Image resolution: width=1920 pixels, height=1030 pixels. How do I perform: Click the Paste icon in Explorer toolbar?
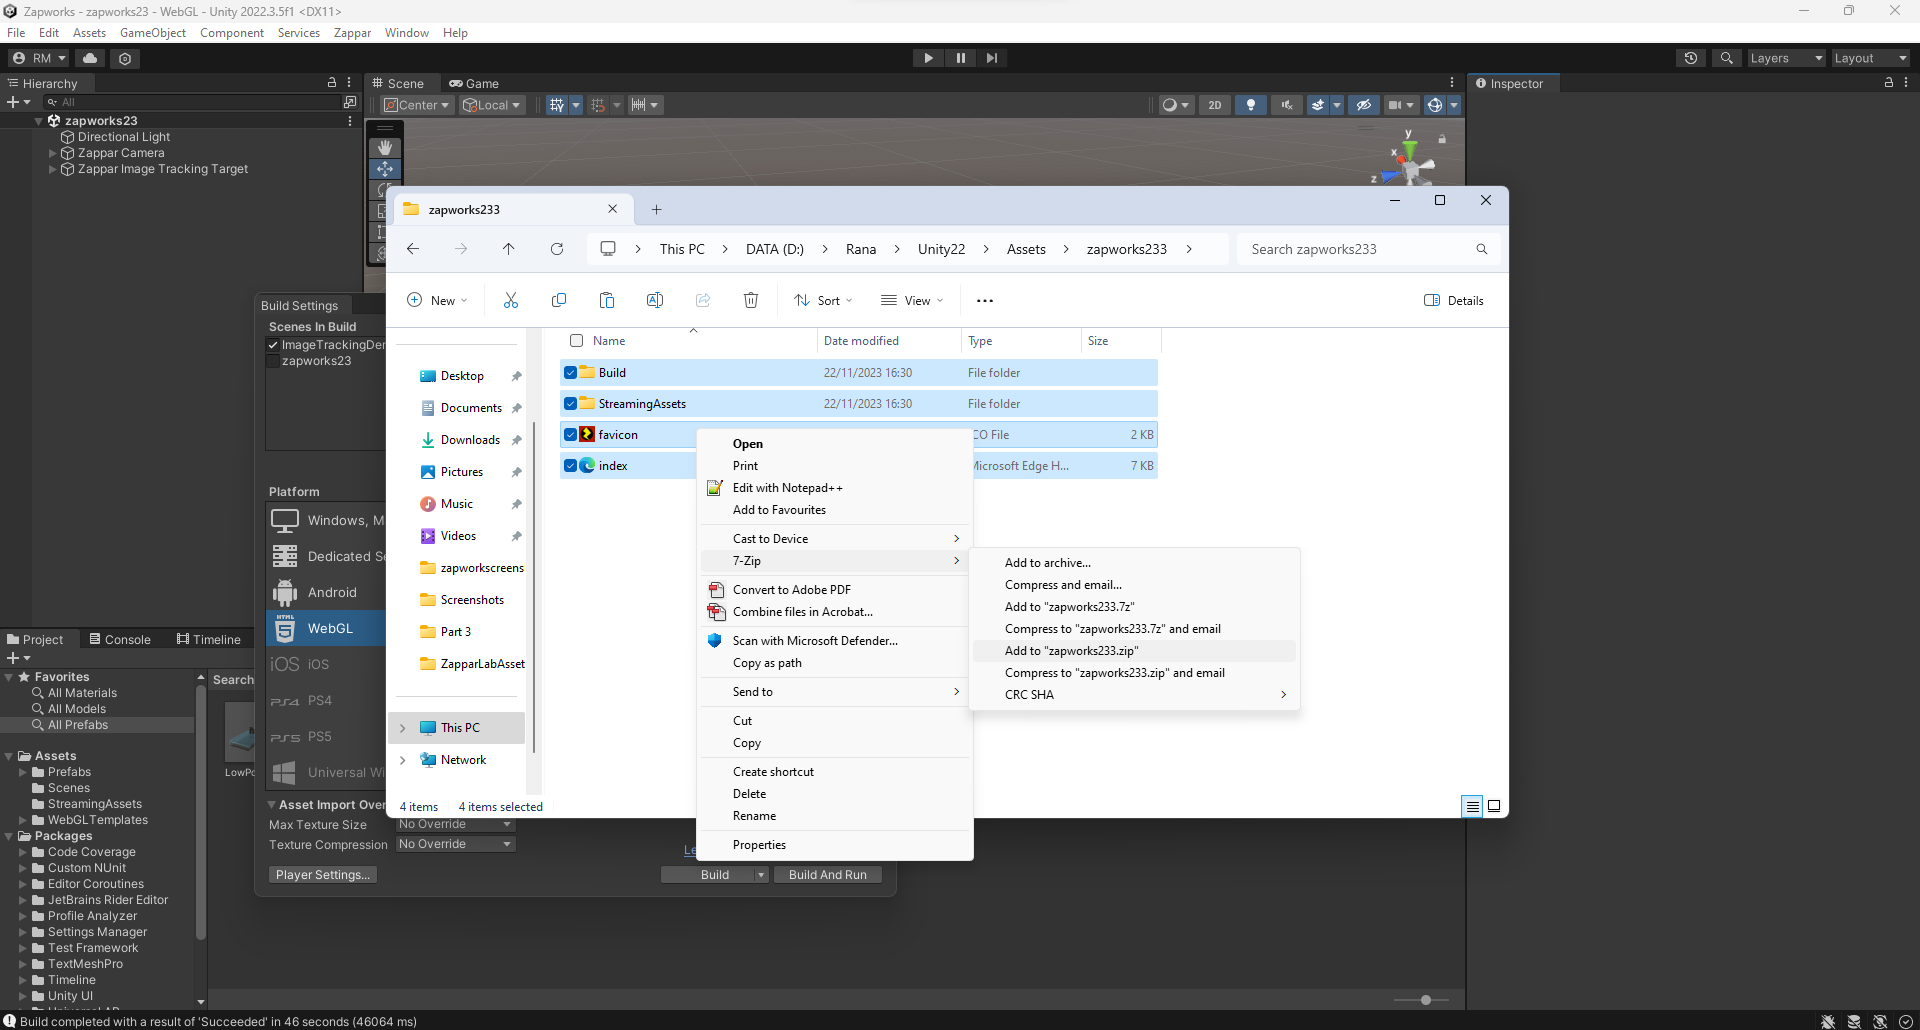click(607, 300)
